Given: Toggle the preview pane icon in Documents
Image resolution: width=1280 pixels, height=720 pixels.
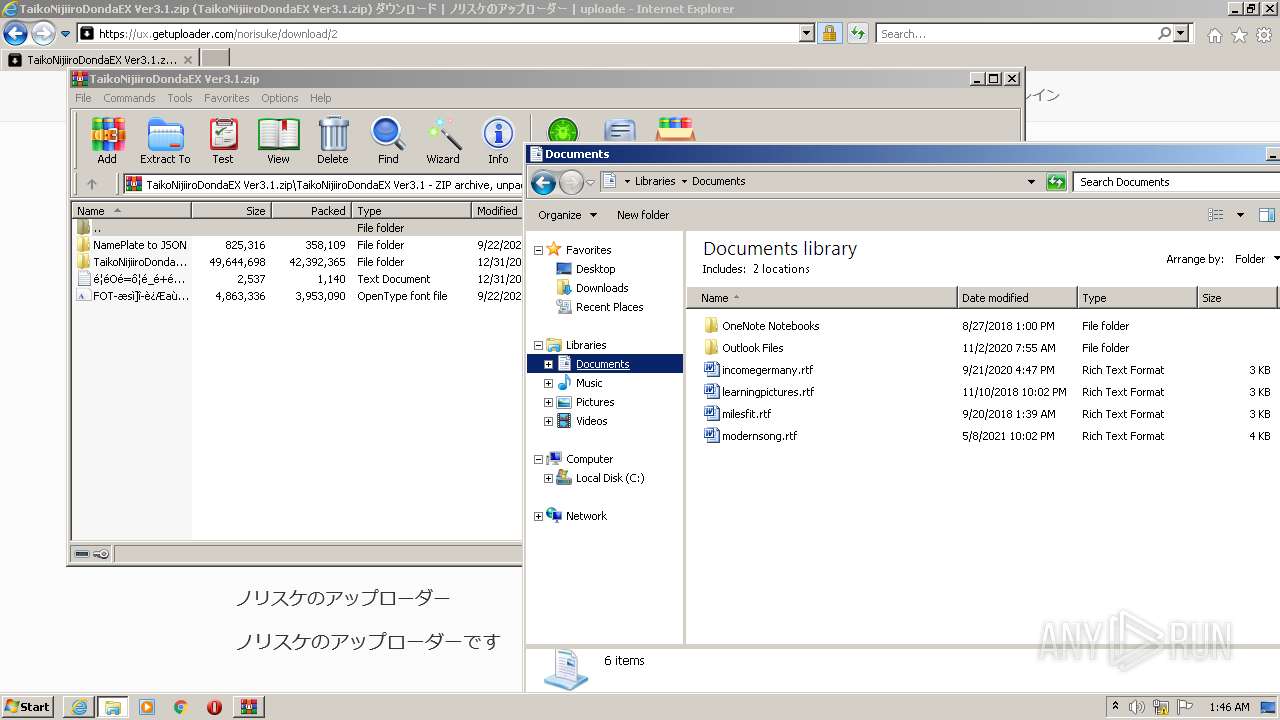Looking at the screenshot, I should (1267, 215).
